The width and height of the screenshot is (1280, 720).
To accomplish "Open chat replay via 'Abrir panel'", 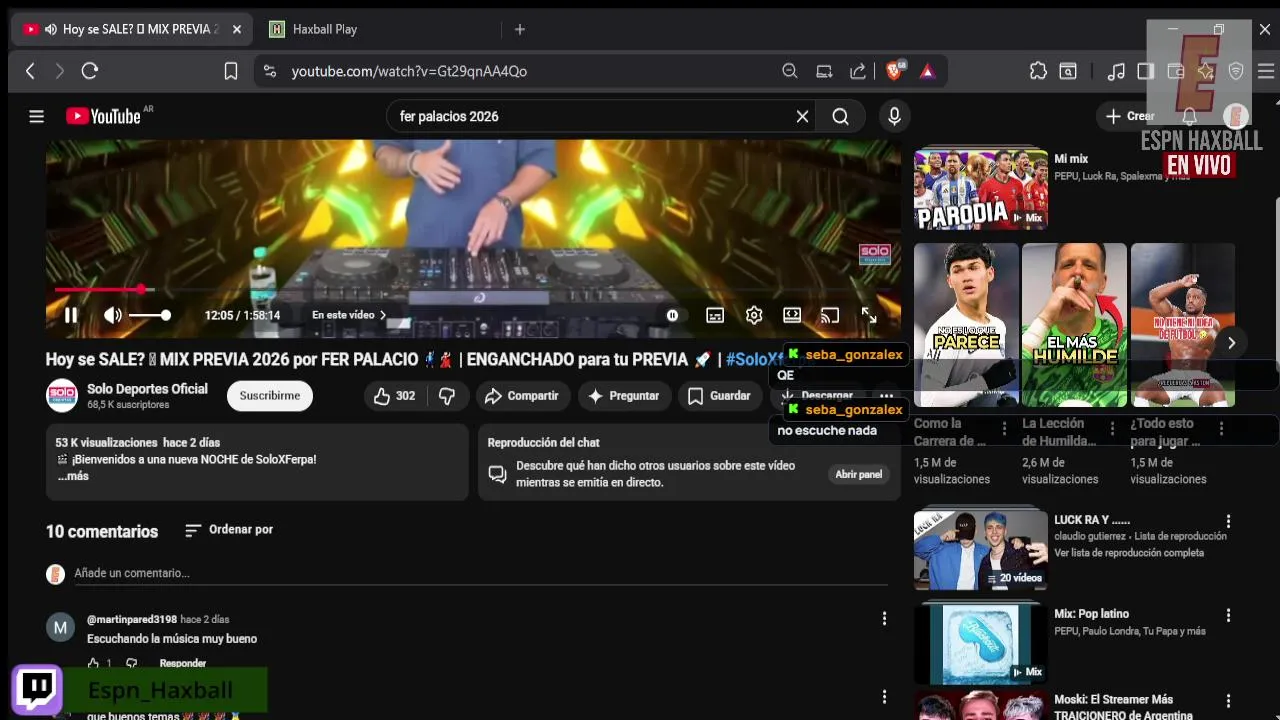I will [858, 474].
